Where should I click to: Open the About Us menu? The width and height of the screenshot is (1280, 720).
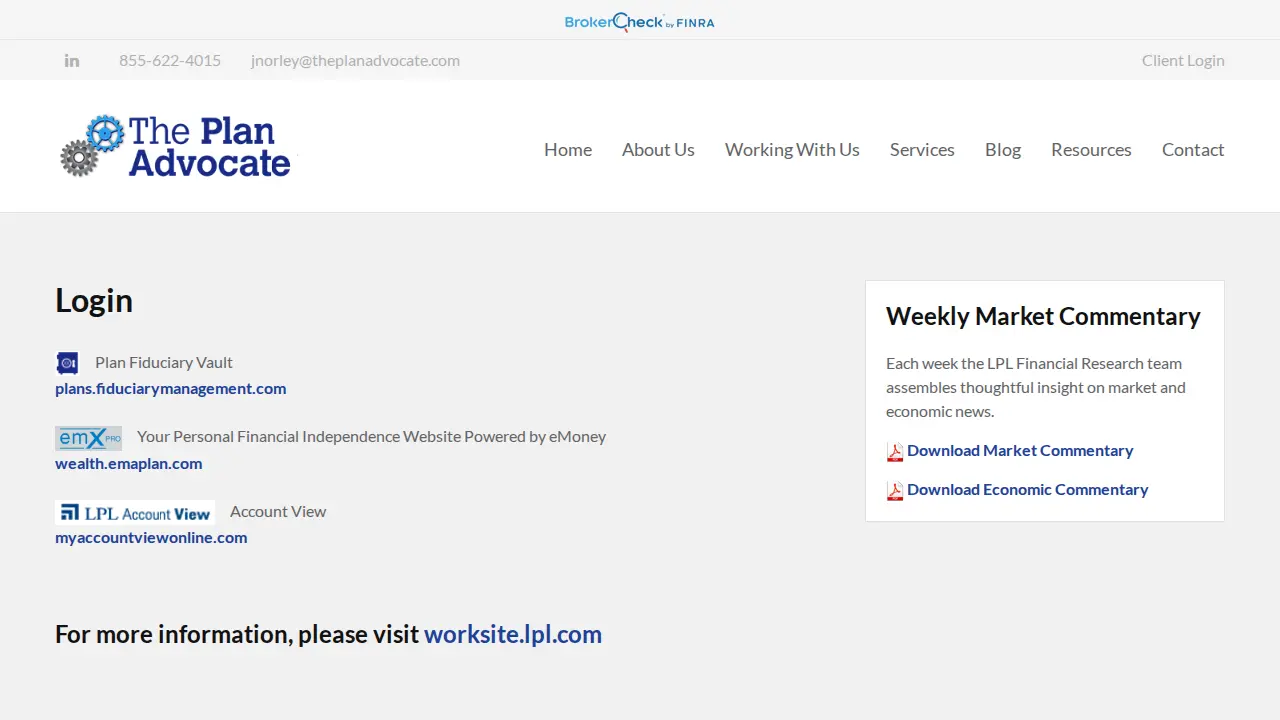[658, 149]
